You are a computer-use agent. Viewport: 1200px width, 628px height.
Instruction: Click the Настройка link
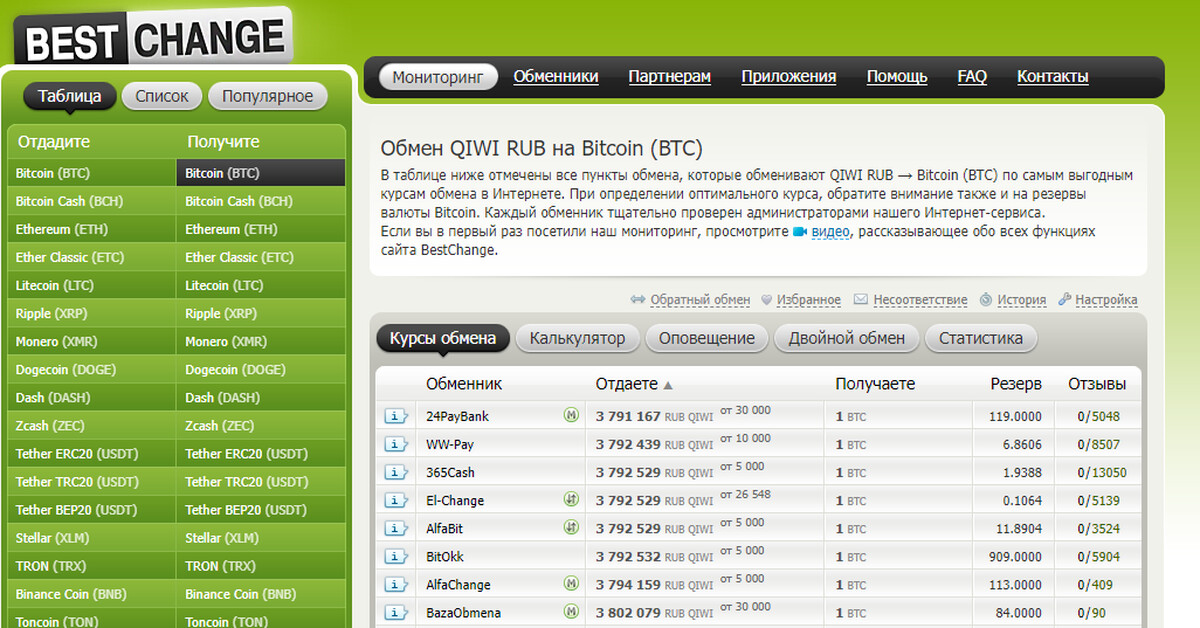coord(1106,300)
